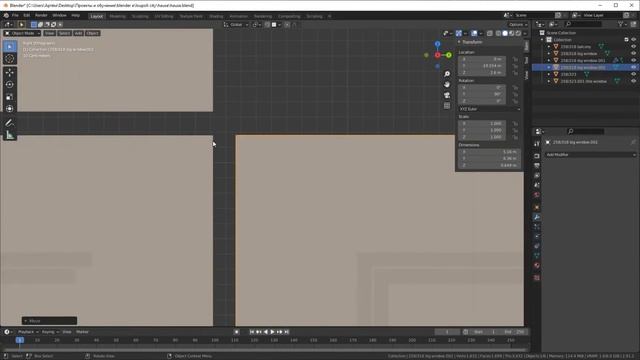Open XYZ Euler rotation mode dropdown
This screenshot has height=360, width=640.
489,109
